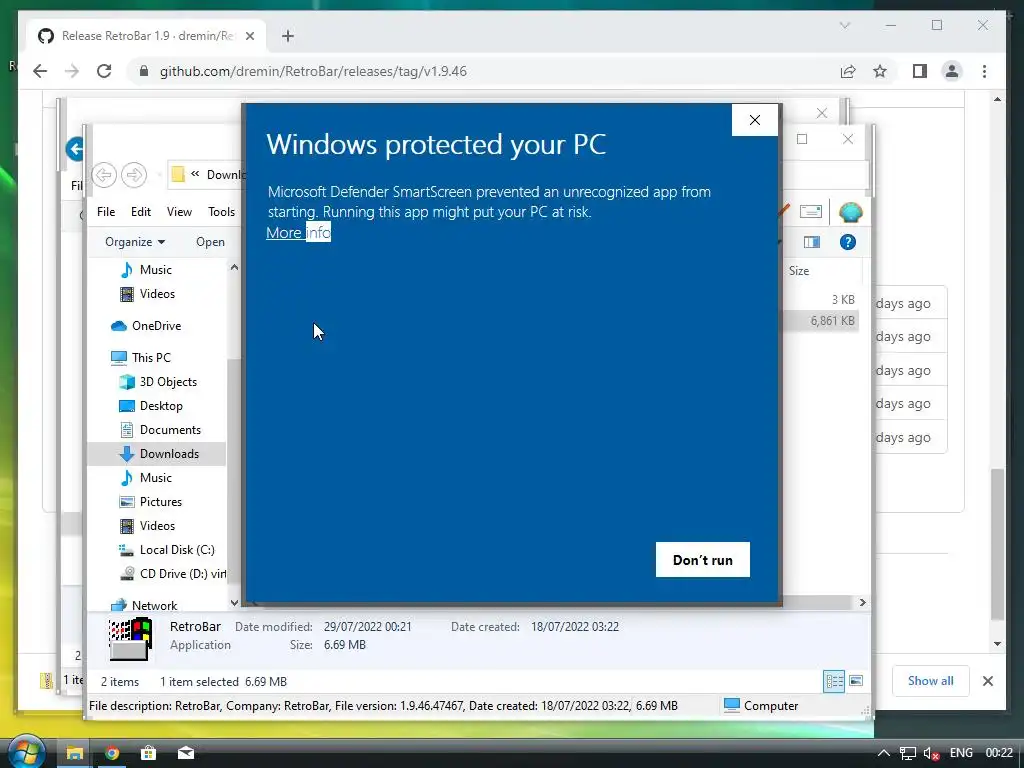
Task: Click Chrome back button
Action: (40, 71)
